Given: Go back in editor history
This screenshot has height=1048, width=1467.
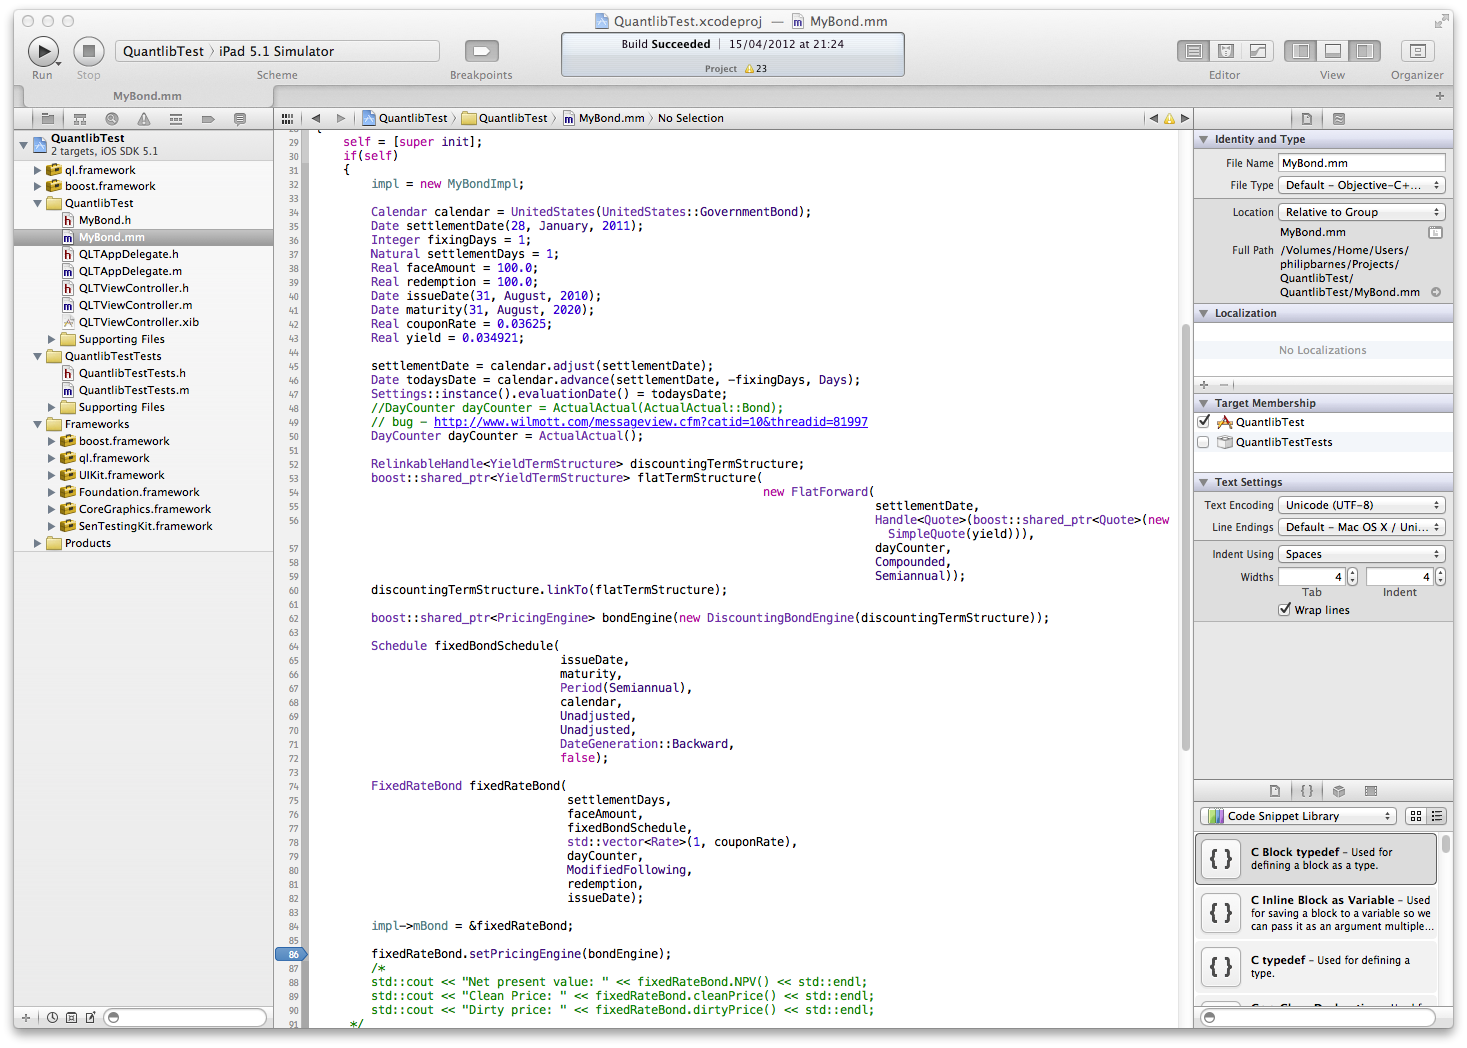Looking at the screenshot, I should click(316, 118).
